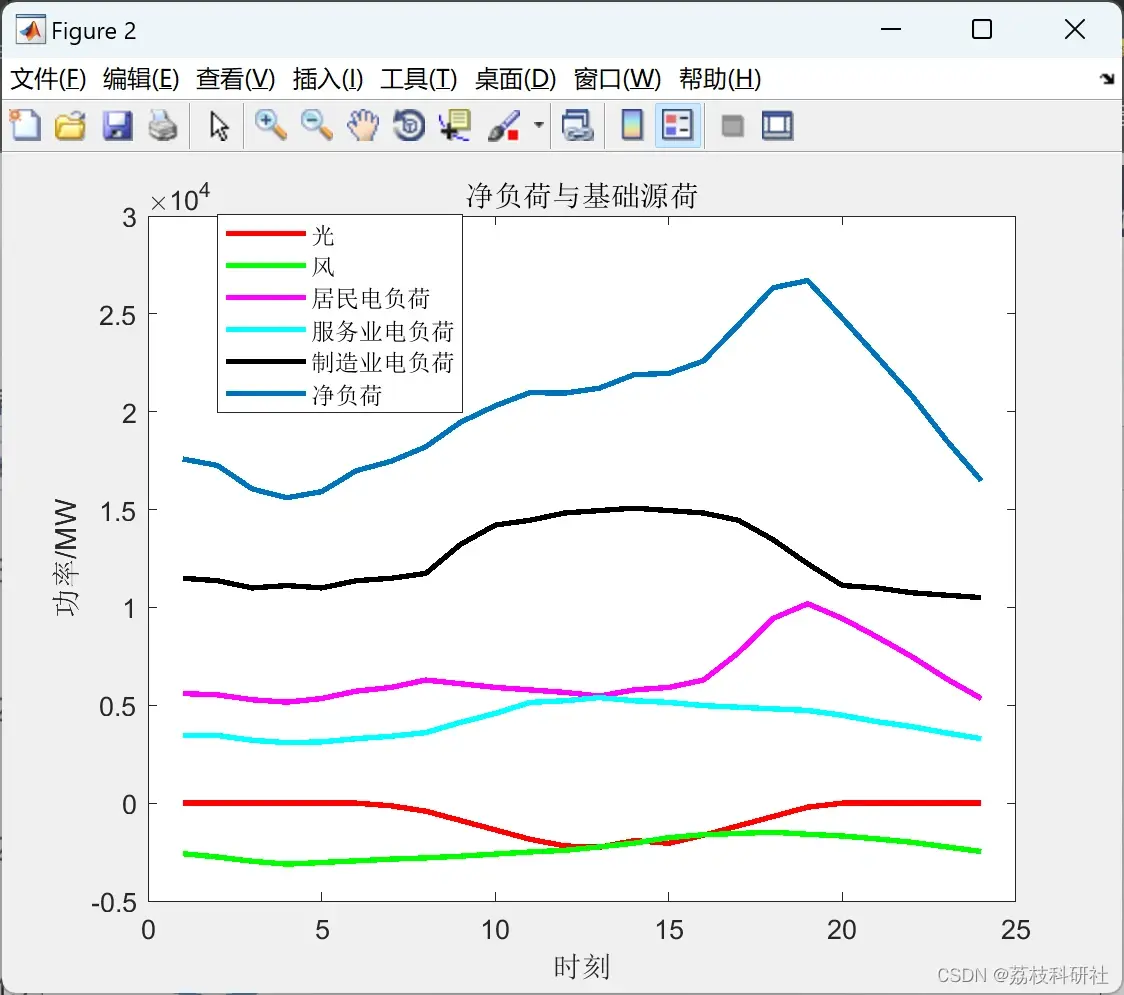
Task: Activate the Rotate 3D tool
Action: [x=409, y=125]
